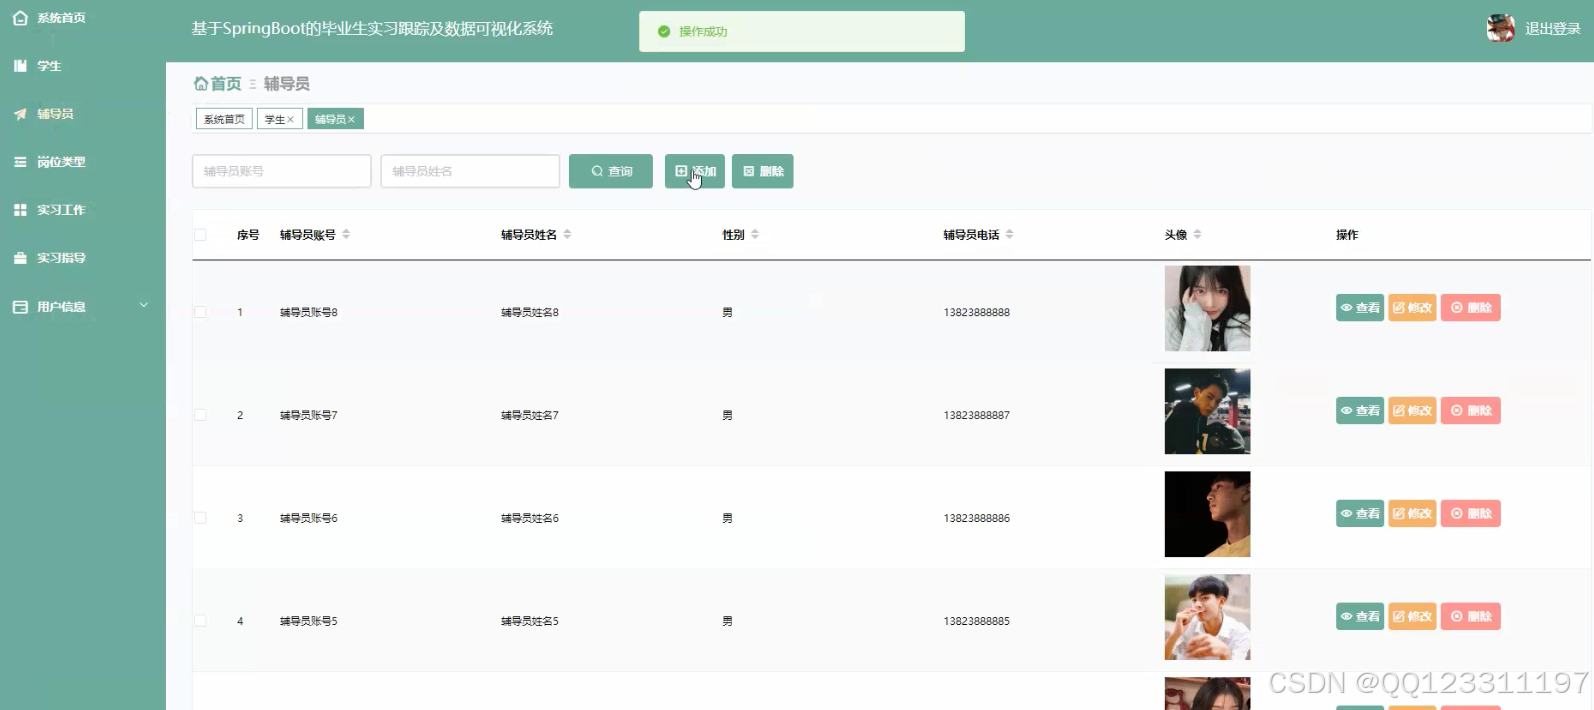Open 学生 menu item in sidebar
This screenshot has width=1594, height=710.
coord(83,66)
